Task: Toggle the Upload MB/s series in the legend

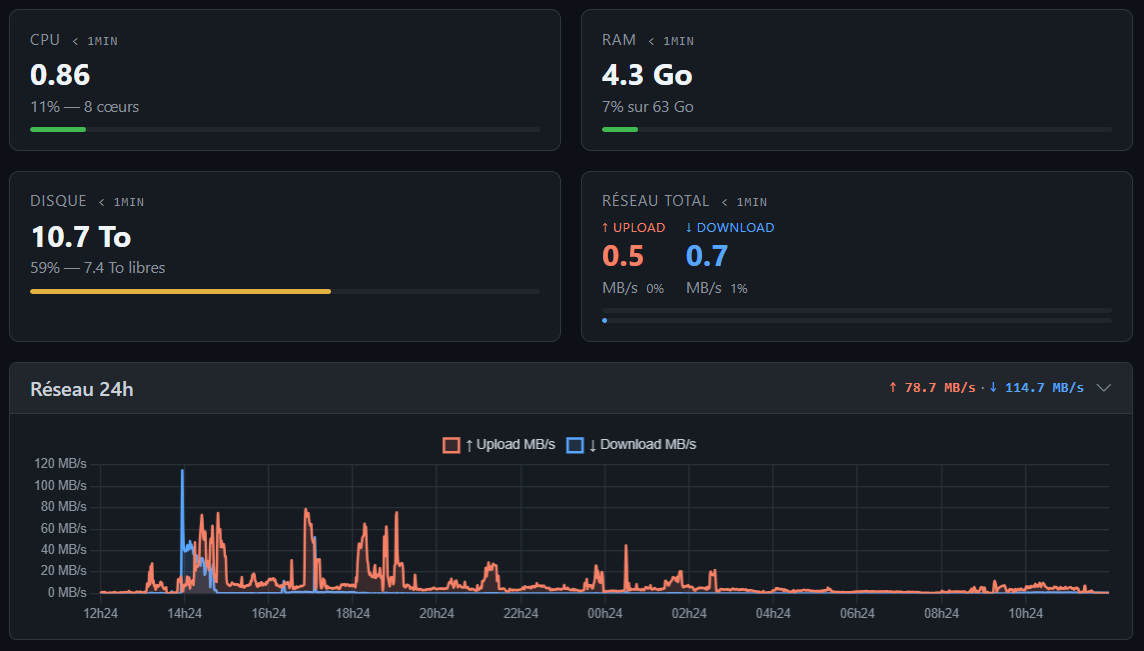Action: click(500, 444)
